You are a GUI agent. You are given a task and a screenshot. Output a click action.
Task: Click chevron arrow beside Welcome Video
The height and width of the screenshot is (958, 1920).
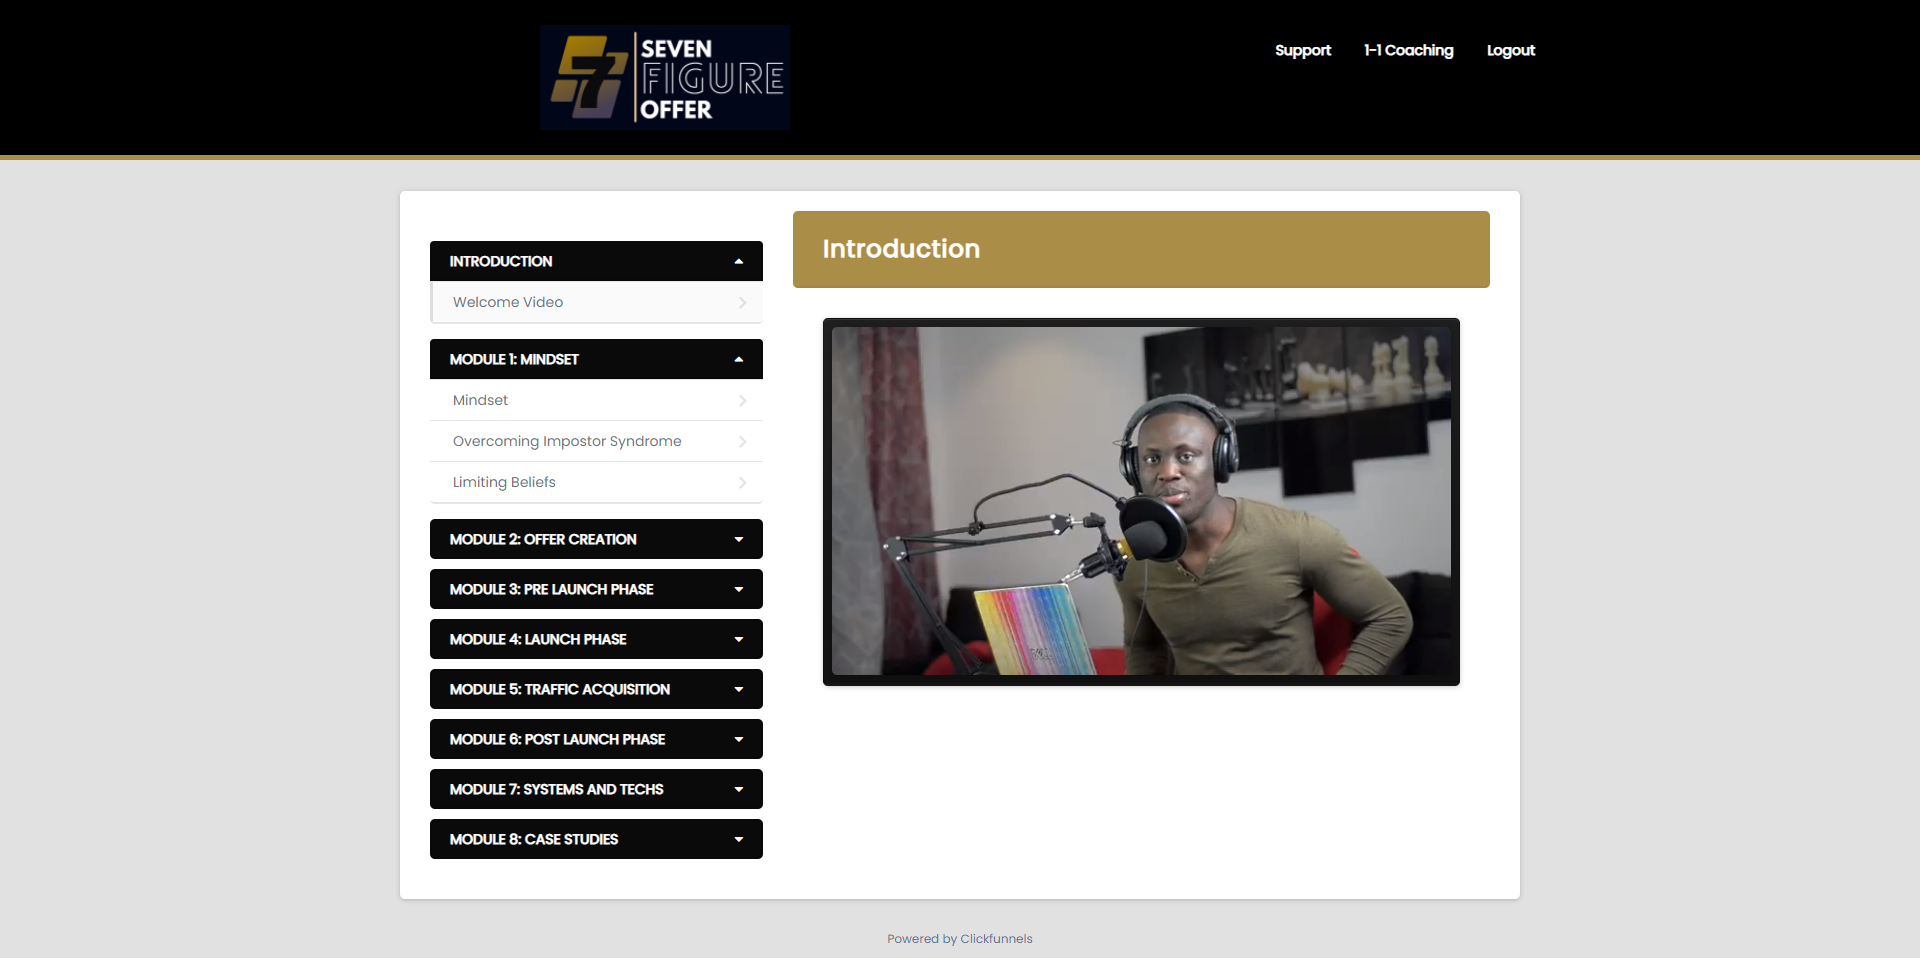pos(742,302)
